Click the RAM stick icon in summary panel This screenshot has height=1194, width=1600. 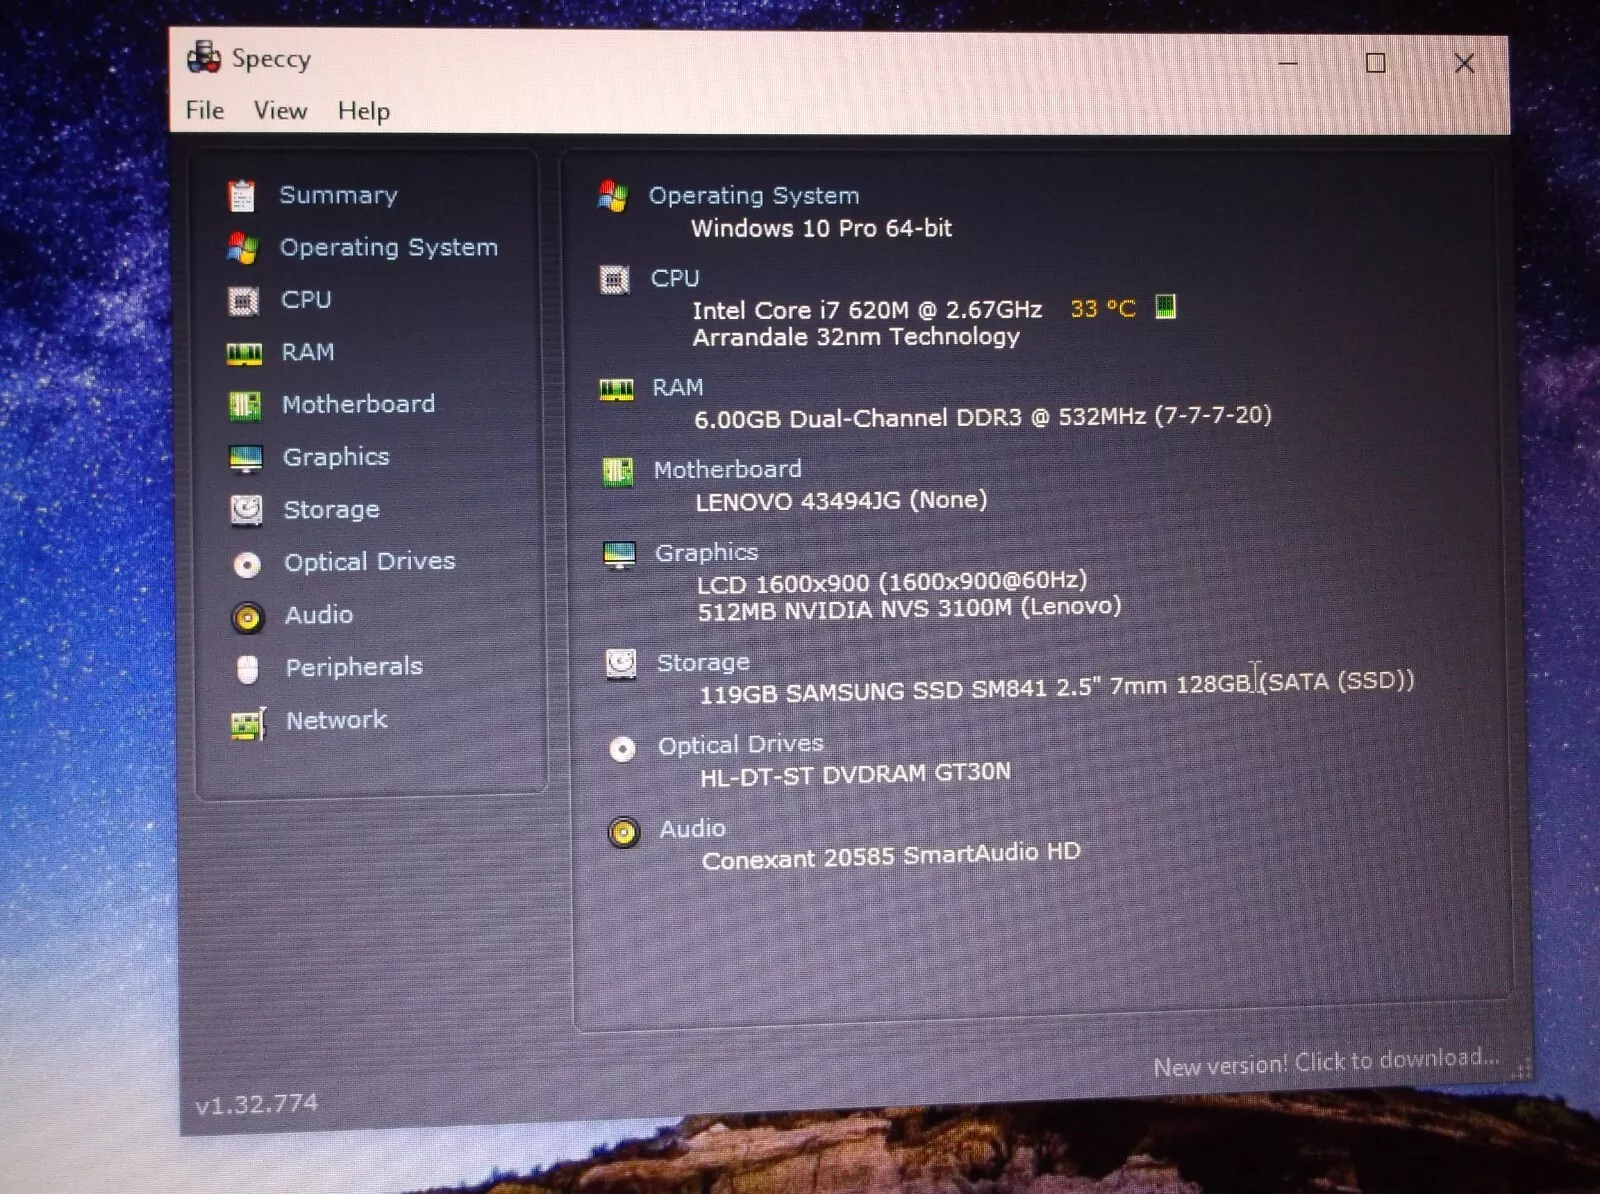[616, 389]
